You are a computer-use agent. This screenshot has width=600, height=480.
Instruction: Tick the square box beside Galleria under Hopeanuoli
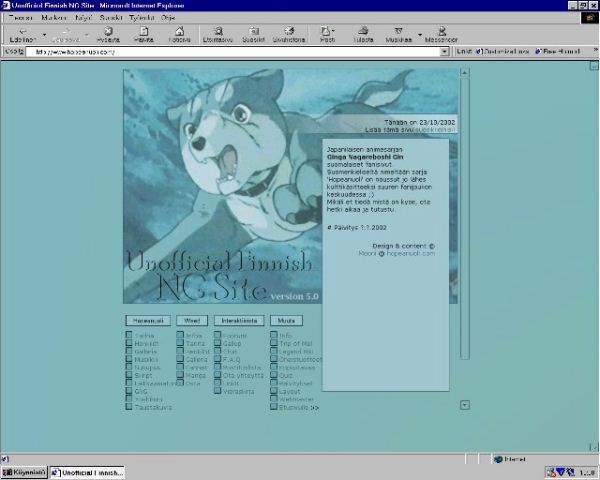[x=128, y=353]
